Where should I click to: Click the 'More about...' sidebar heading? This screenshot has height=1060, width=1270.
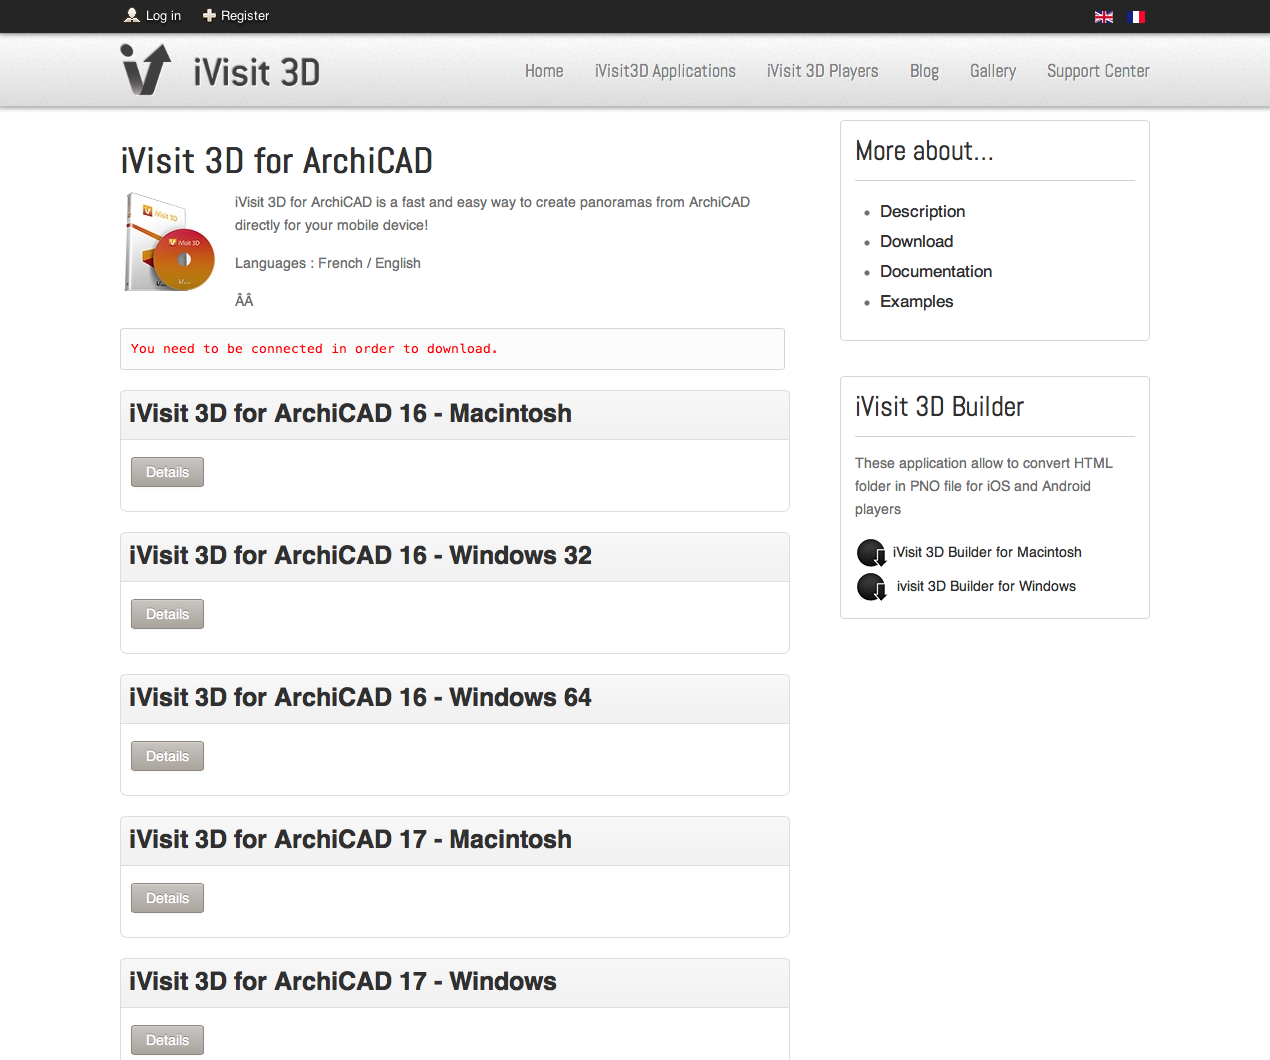pyautogui.click(x=925, y=151)
